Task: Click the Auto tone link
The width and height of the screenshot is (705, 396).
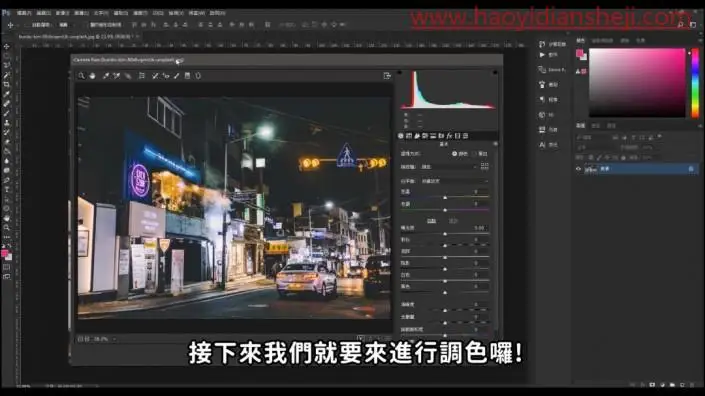Action: [431, 221]
